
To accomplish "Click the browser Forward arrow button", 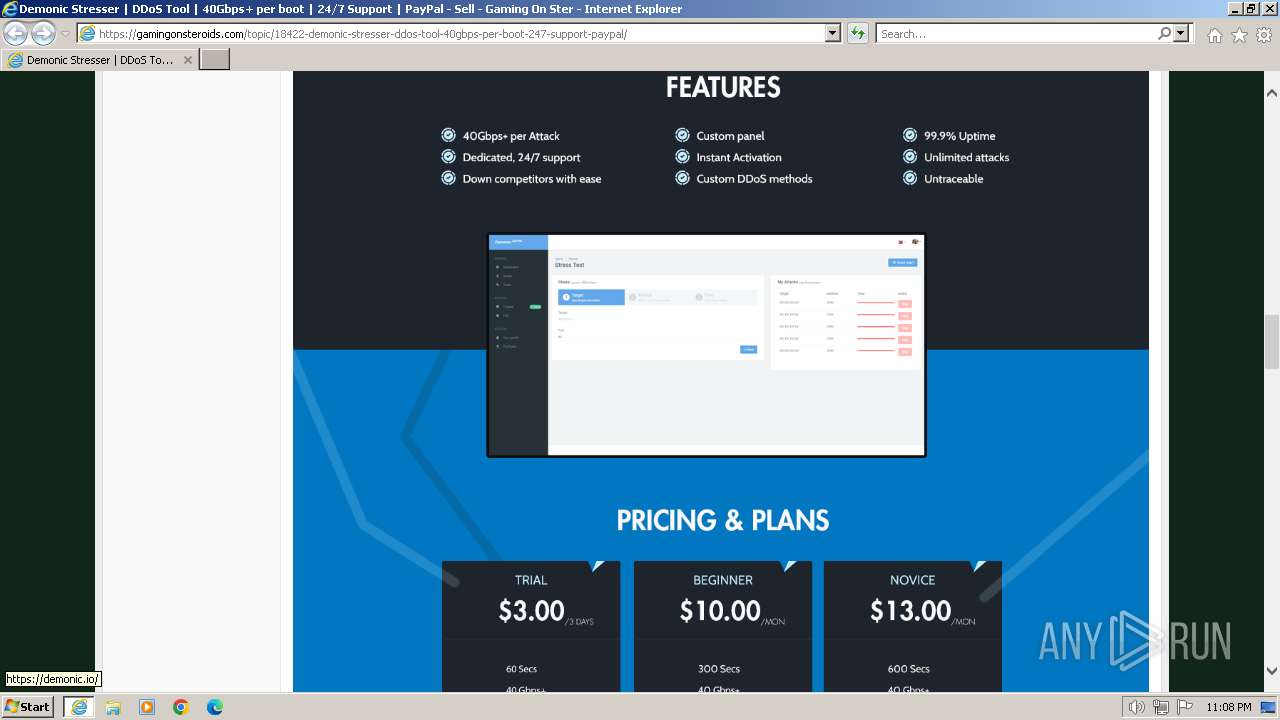I will coord(43,33).
